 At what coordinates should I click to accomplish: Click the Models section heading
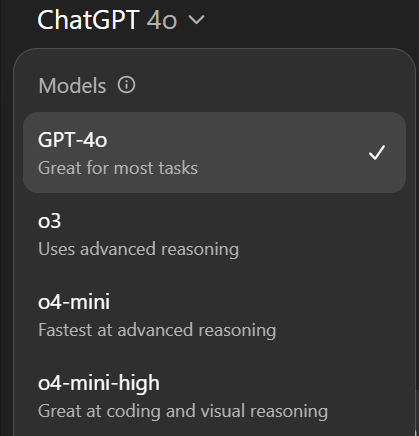point(72,86)
